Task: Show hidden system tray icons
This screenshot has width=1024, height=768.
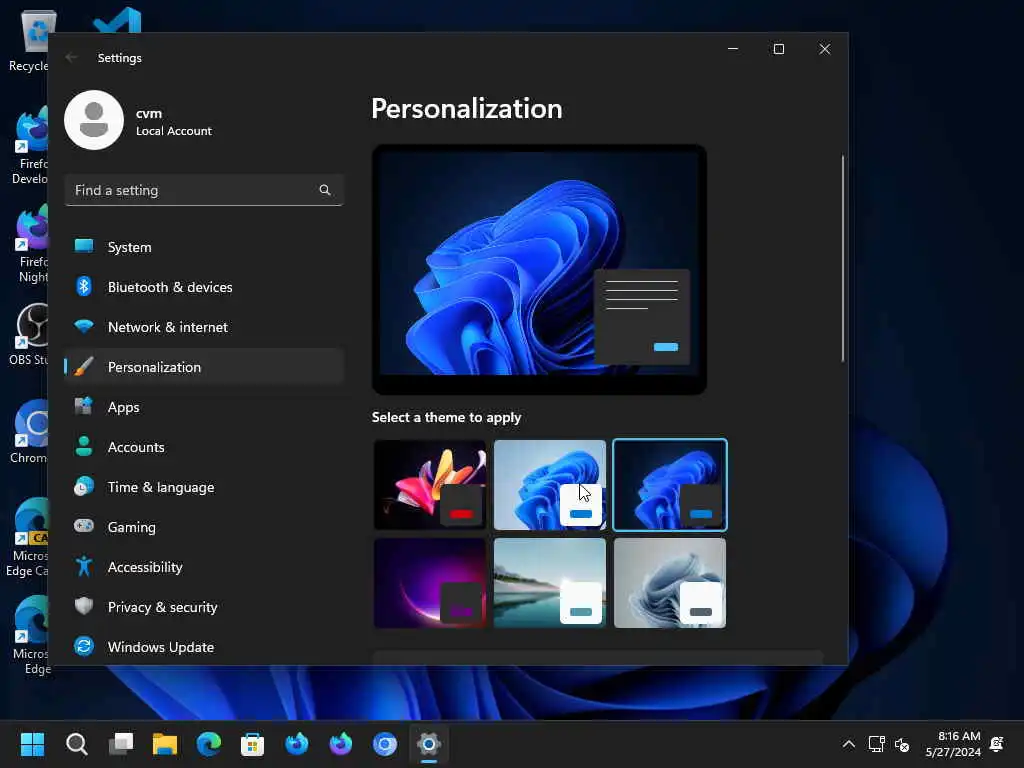Action: pyautogui.click(x=848, y=744)
